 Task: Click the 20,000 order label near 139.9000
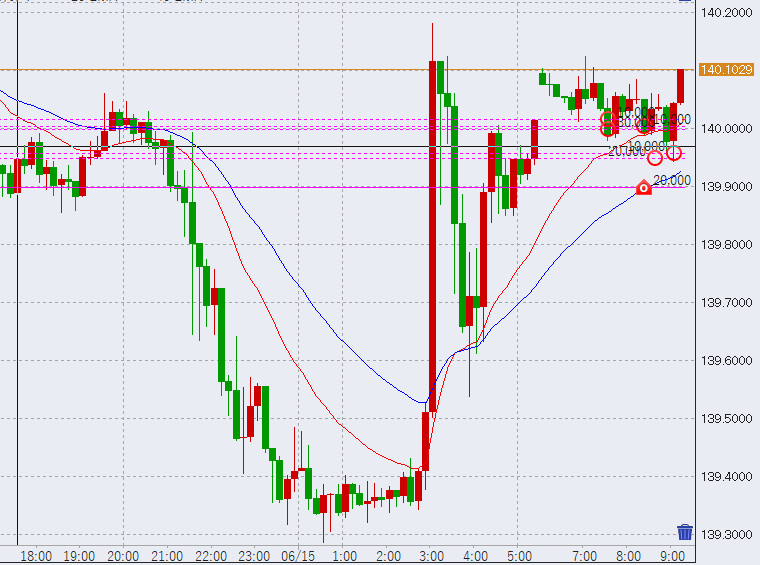(670, 180)
